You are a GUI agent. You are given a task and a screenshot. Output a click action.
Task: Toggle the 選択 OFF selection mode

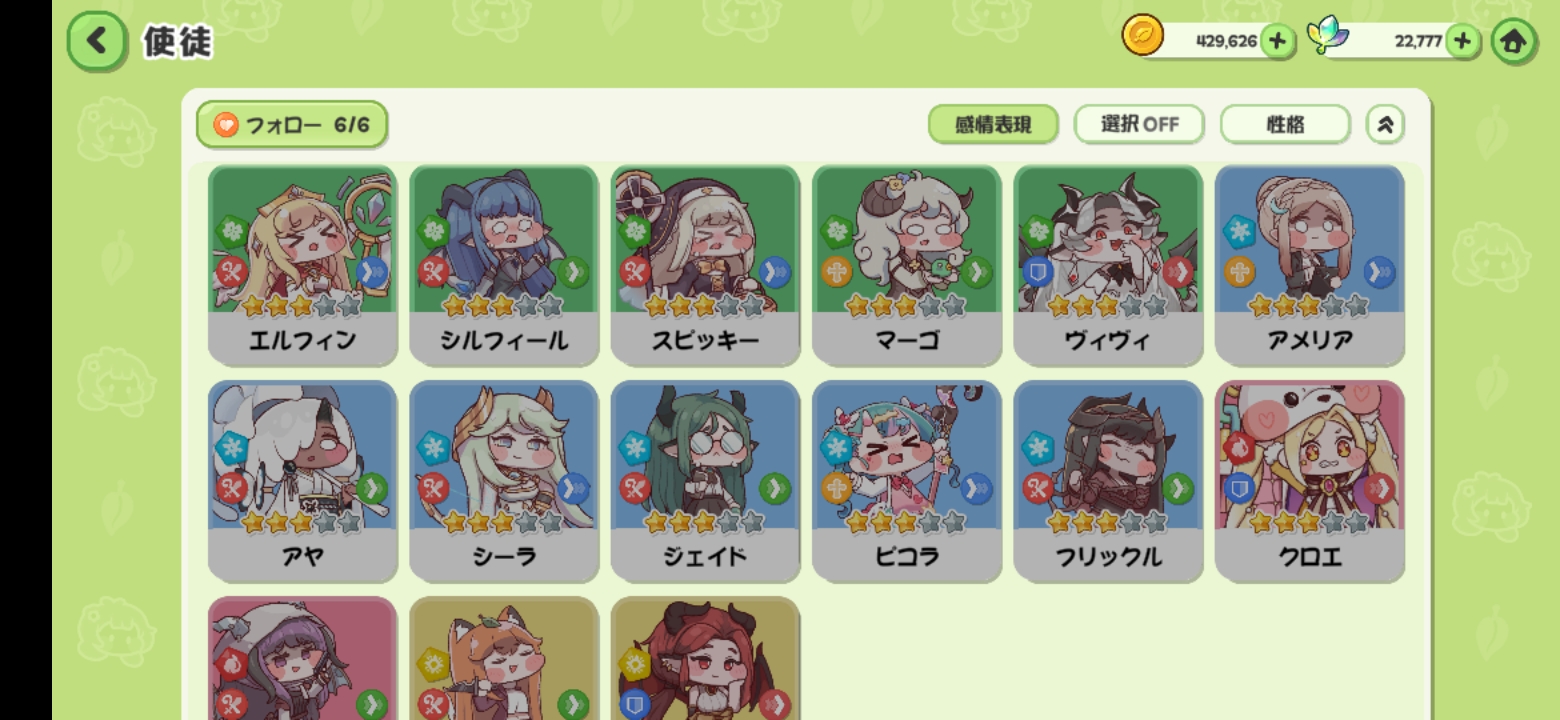(1139, 125)
